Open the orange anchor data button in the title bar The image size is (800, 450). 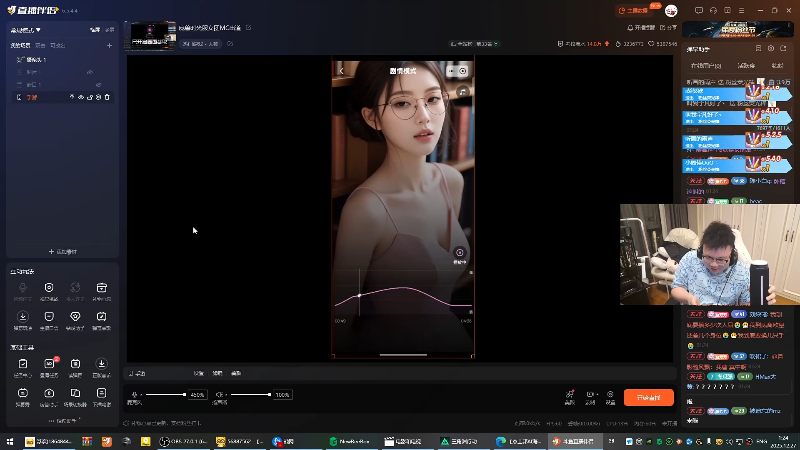tap(633, 10)
